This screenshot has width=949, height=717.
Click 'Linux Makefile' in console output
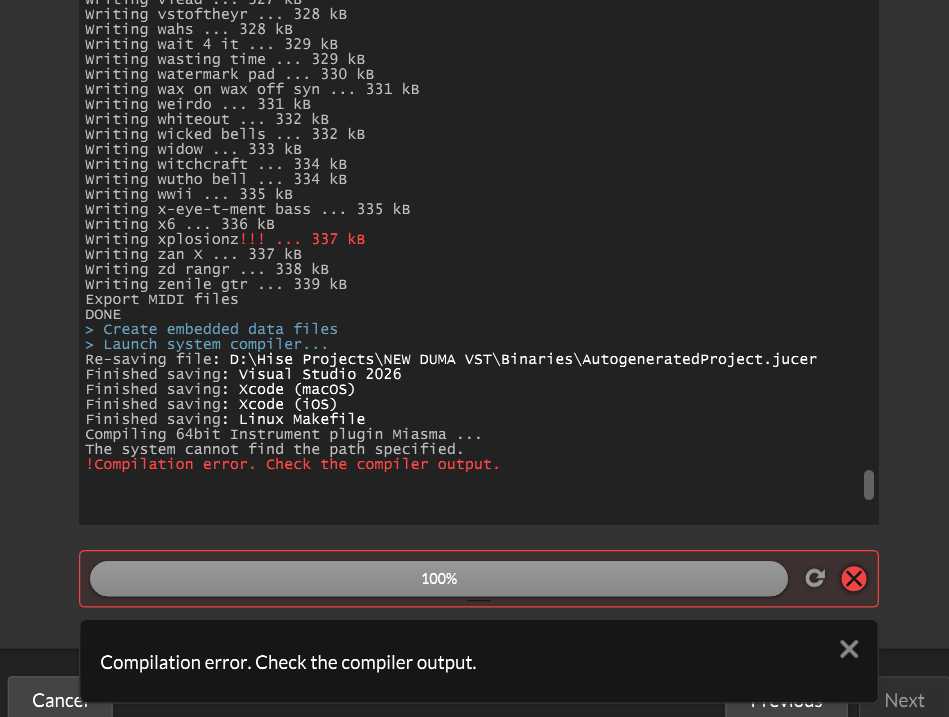pos(301,419)
